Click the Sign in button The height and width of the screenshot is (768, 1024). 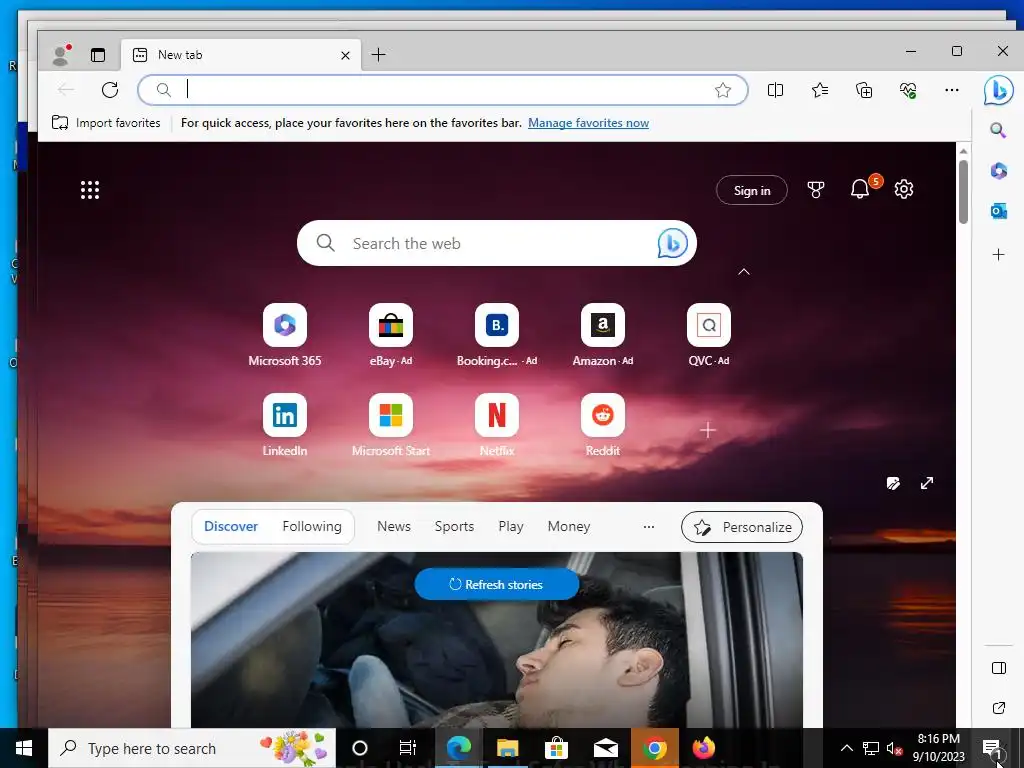(x=752, y=190)
